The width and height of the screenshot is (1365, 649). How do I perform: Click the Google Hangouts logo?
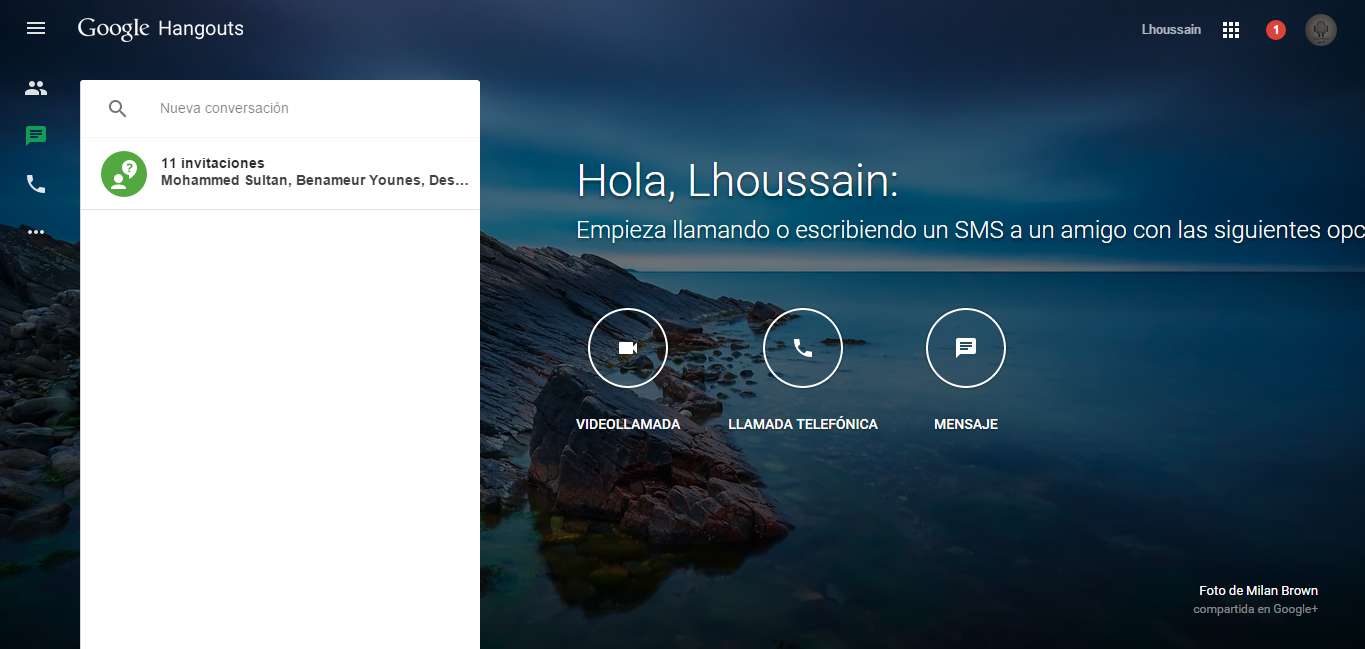[160, 29]
